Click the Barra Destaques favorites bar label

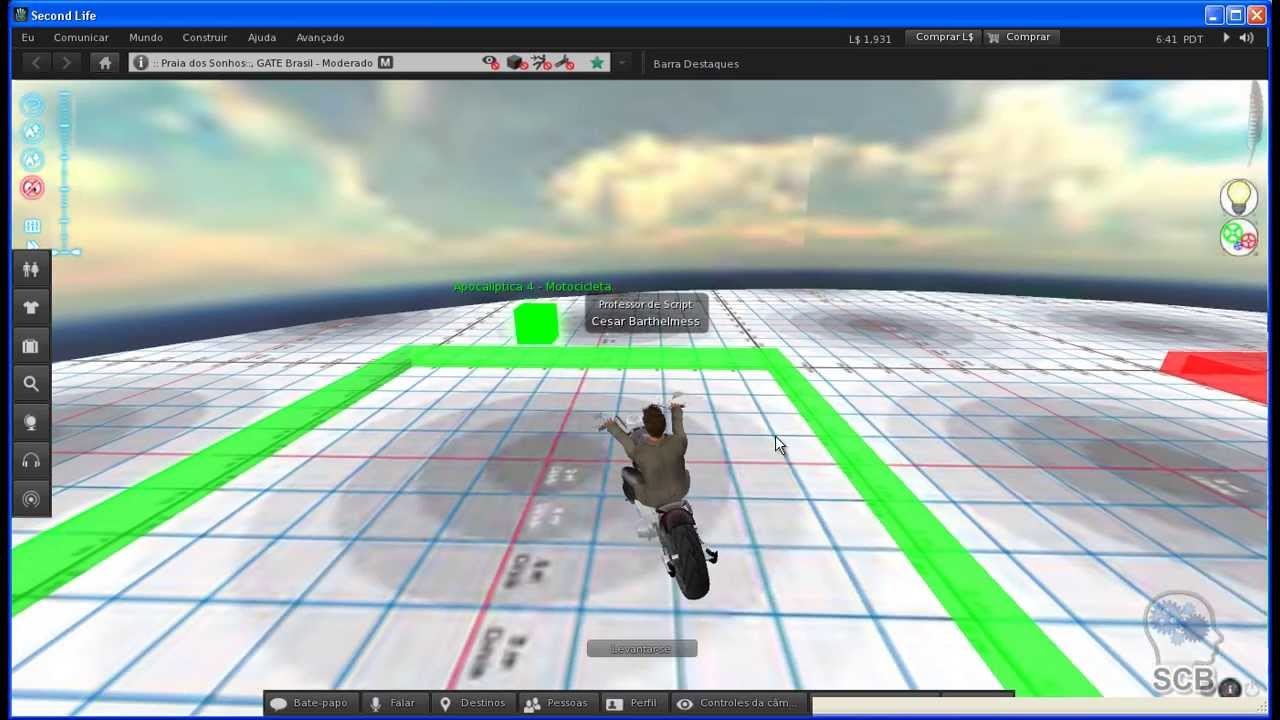696,64
